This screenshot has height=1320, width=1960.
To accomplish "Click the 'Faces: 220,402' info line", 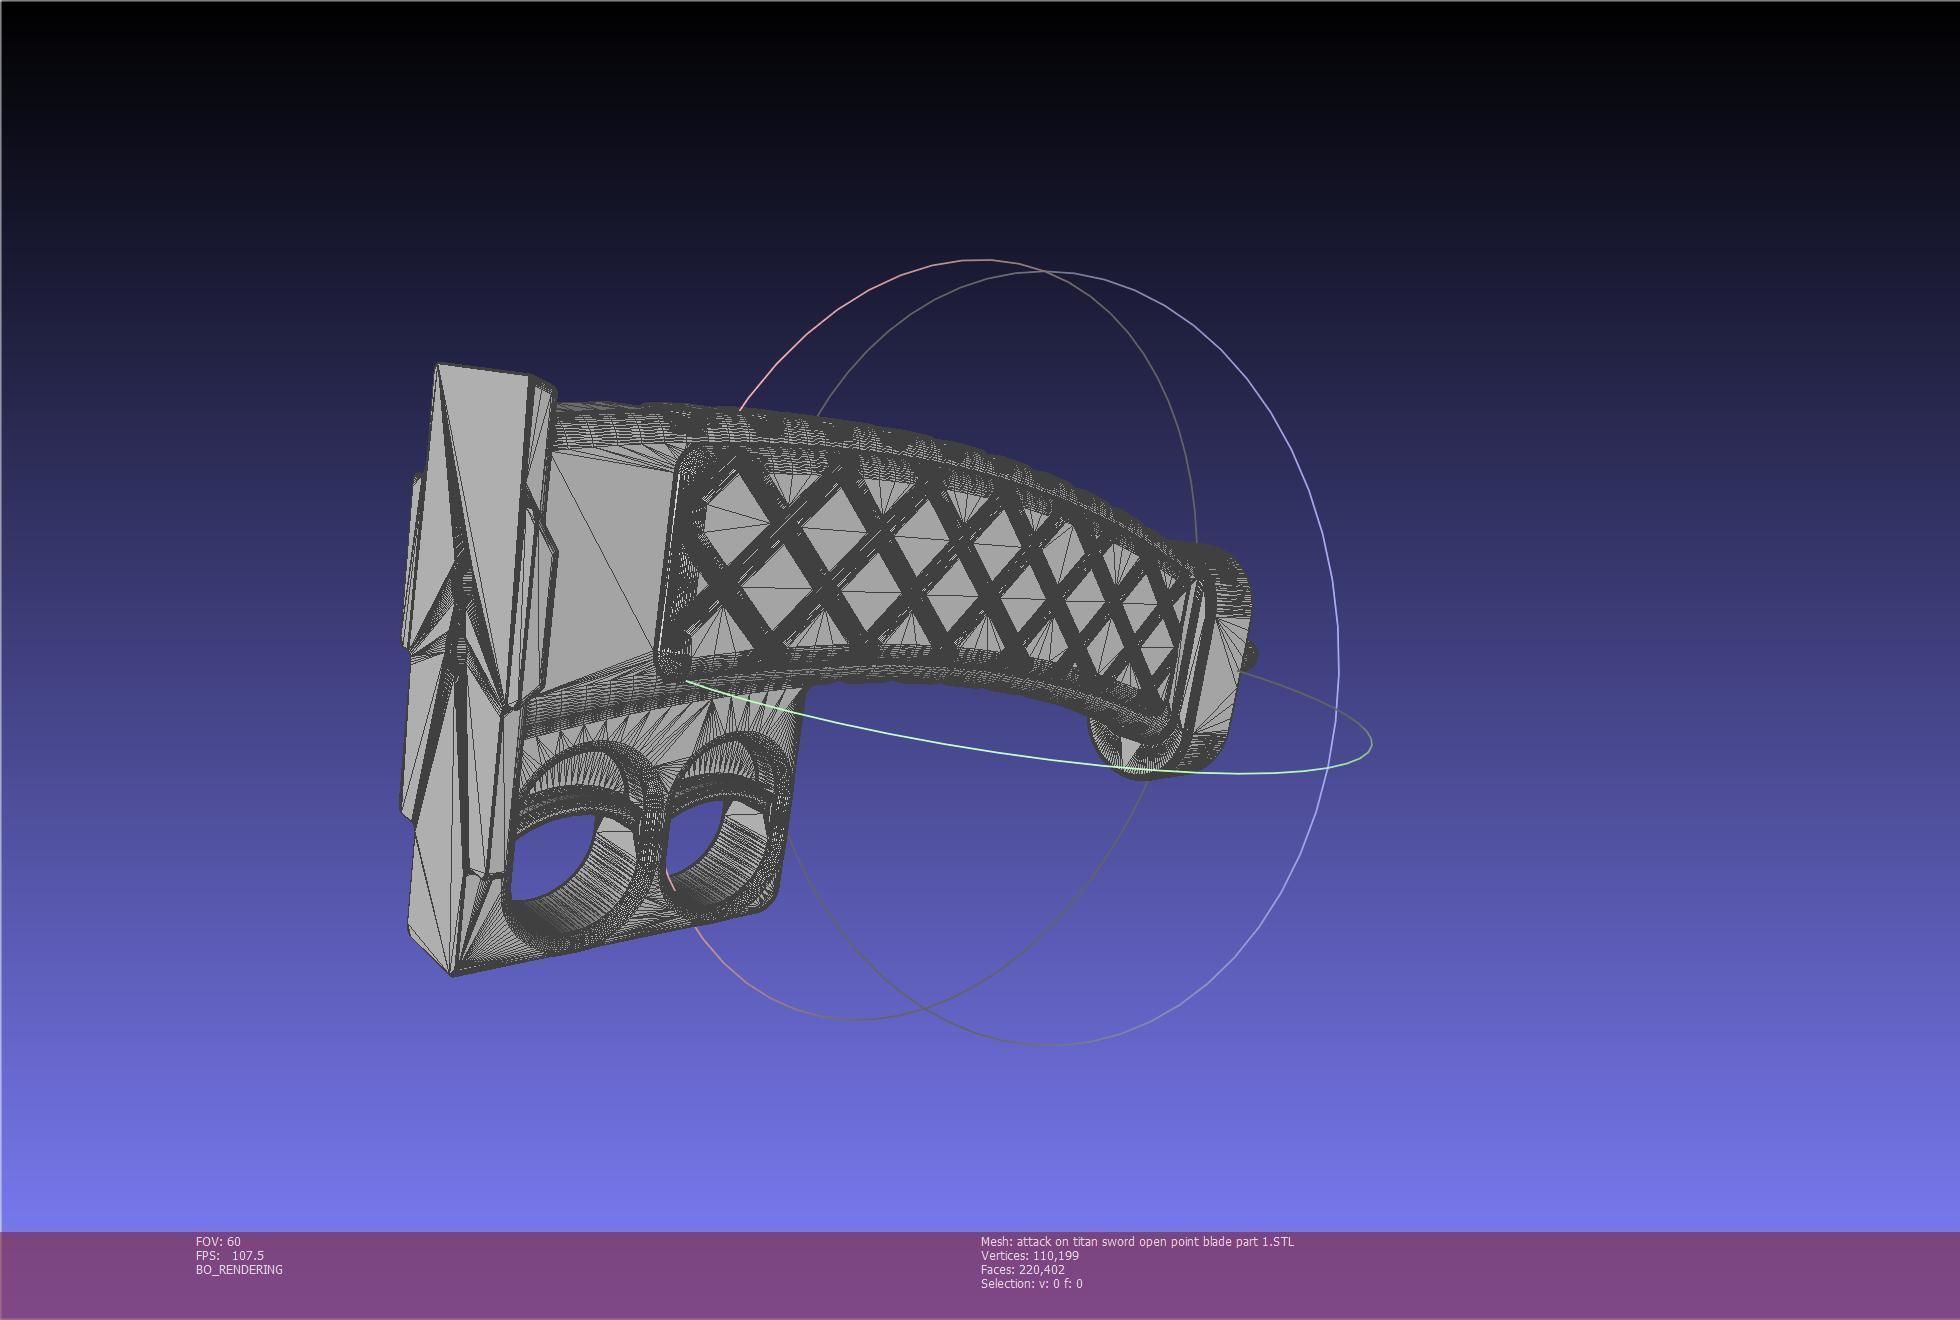I will tap(1023, 1269).
